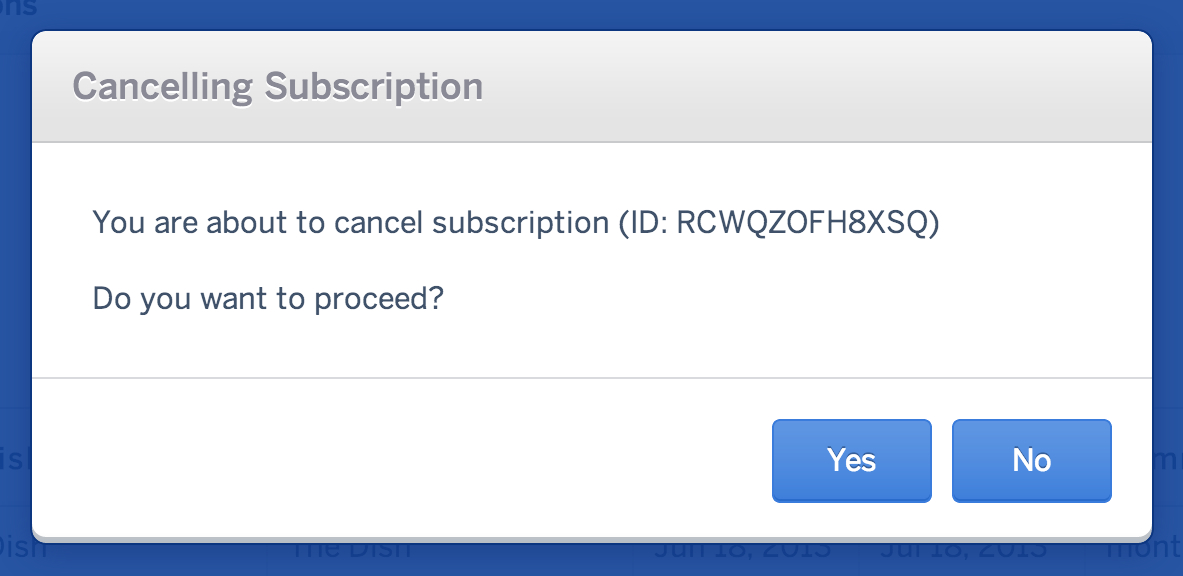Click the partially hidden 'mont' cell
Viewport: 1183px width, 576px height.
pos(1166,549)
